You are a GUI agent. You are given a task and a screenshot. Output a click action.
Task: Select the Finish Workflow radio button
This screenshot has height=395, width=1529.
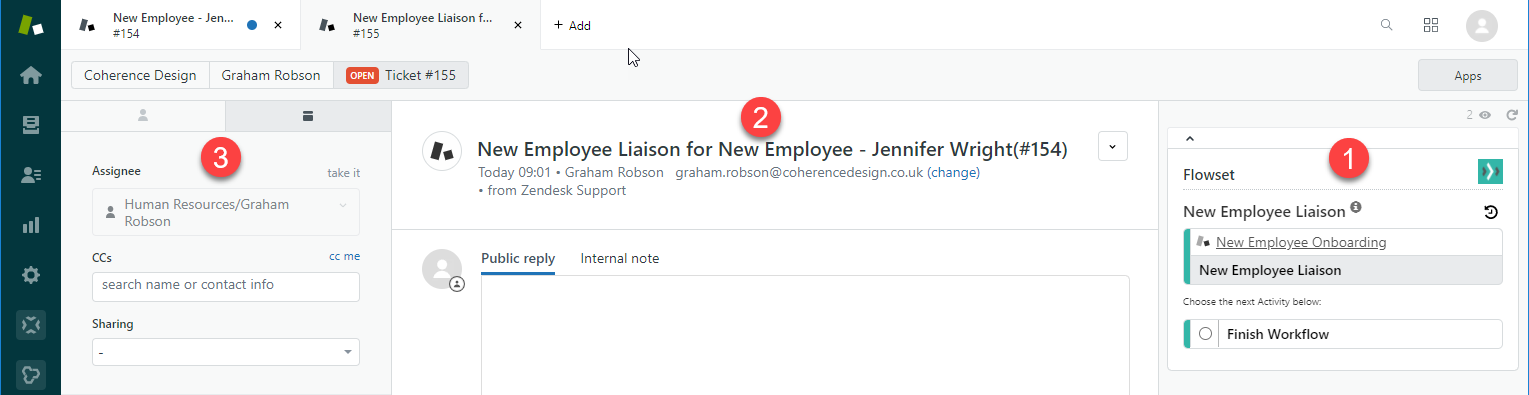coord(1205,334)
